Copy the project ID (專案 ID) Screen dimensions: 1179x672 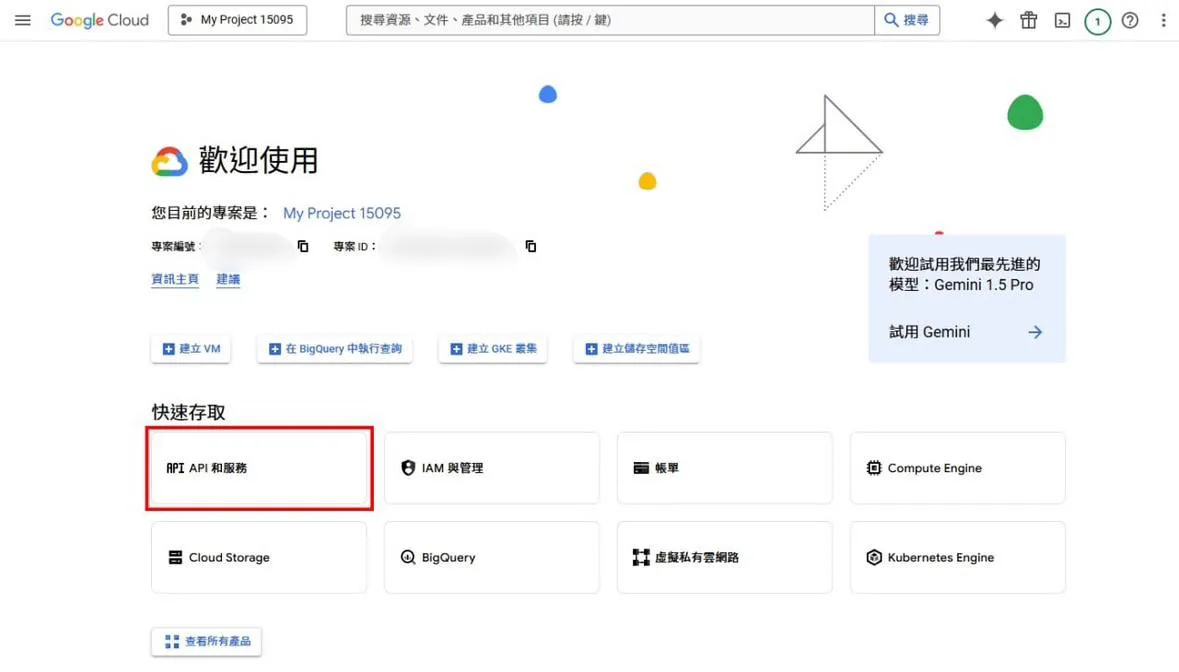pos(531,247)
